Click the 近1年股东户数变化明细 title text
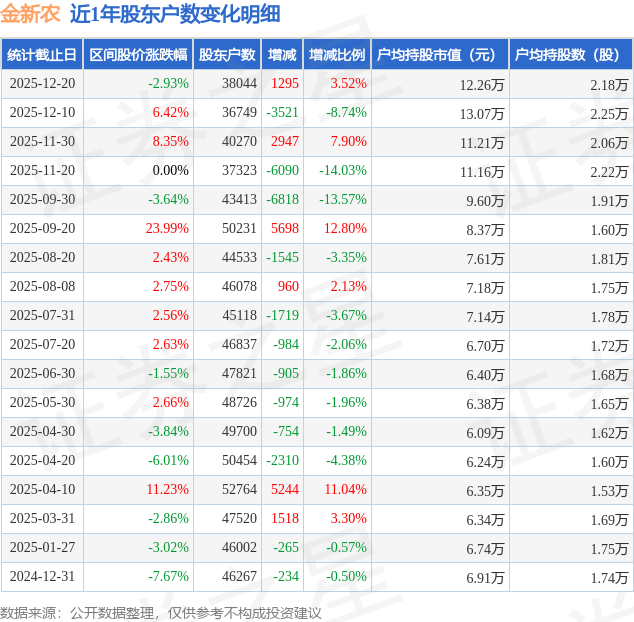634x622 pixels. pyautogui.click(x=175, y=14)
